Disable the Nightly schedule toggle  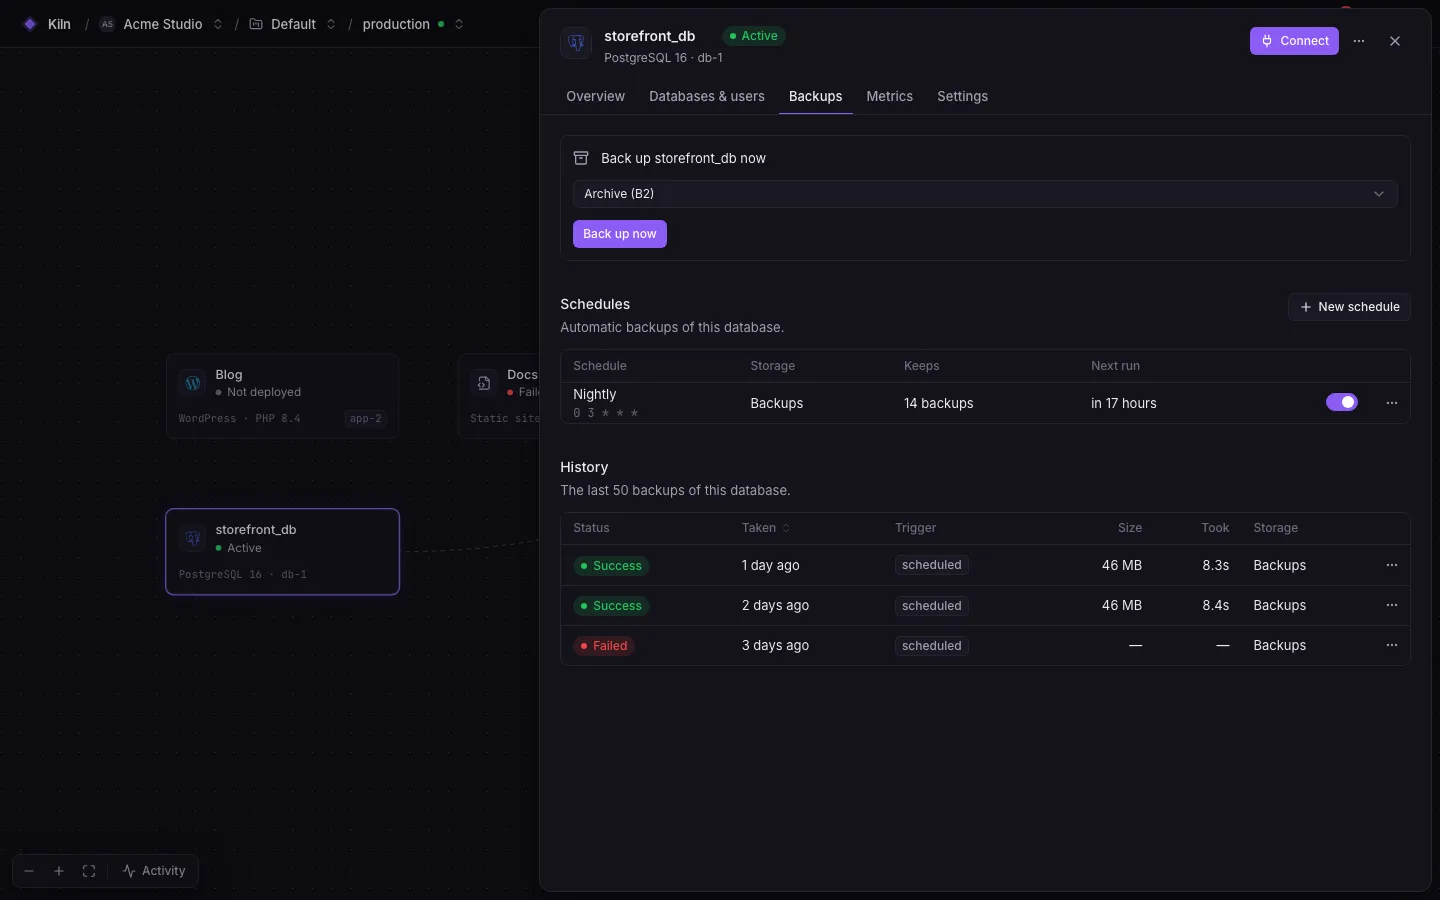[x=1342, y=402]
